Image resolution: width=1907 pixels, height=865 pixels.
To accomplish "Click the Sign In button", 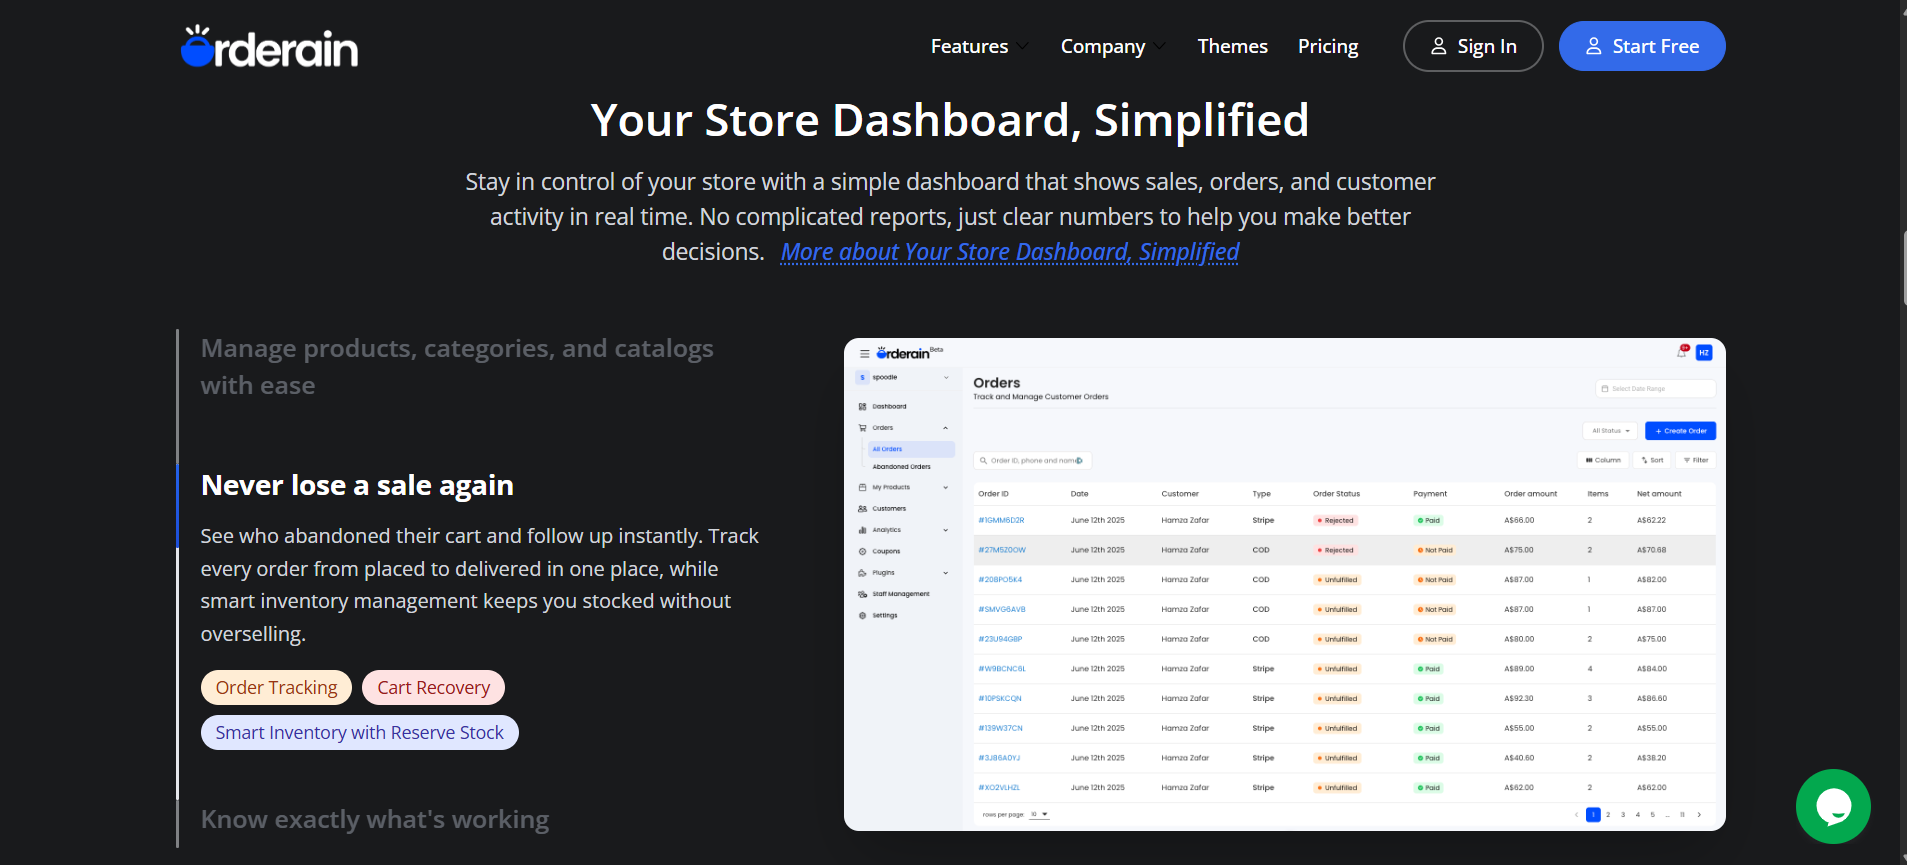I will (1473, 46).
